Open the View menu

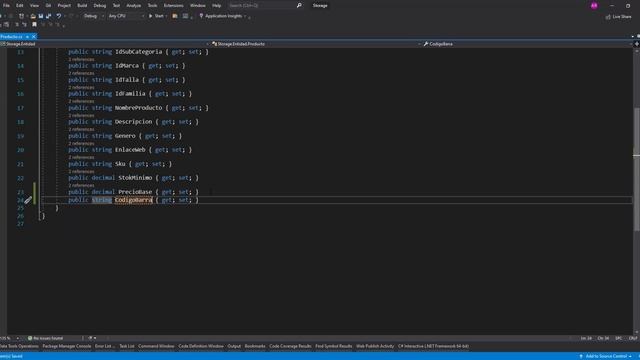(x=34, y=5)
